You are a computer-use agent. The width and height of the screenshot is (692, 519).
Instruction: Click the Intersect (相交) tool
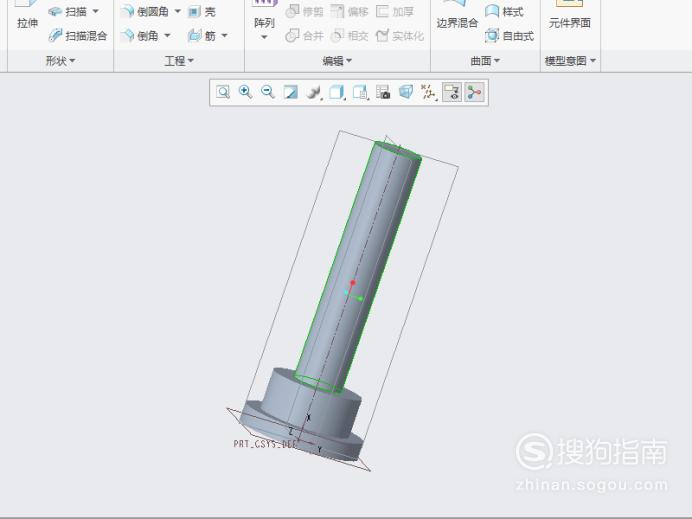point(349,35)
